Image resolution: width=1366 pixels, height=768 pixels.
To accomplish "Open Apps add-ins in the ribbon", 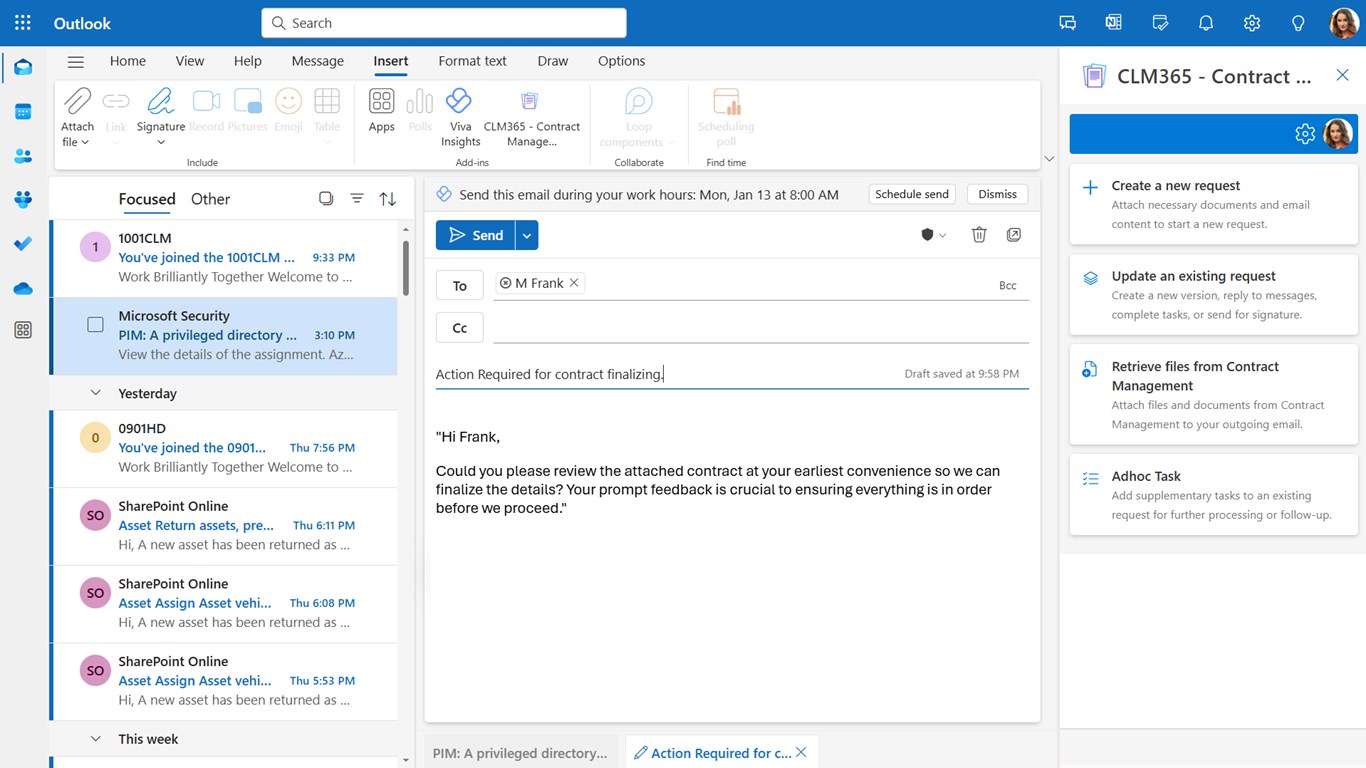I will click(381, 110).
